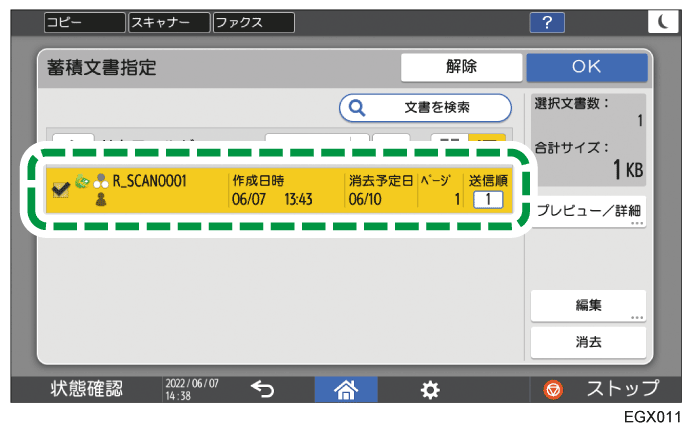Image resolution: width=691 pixels, height=427 pixels.
Task: Tap the user icon under R_SCAN0001
Action: click(101, 200)
